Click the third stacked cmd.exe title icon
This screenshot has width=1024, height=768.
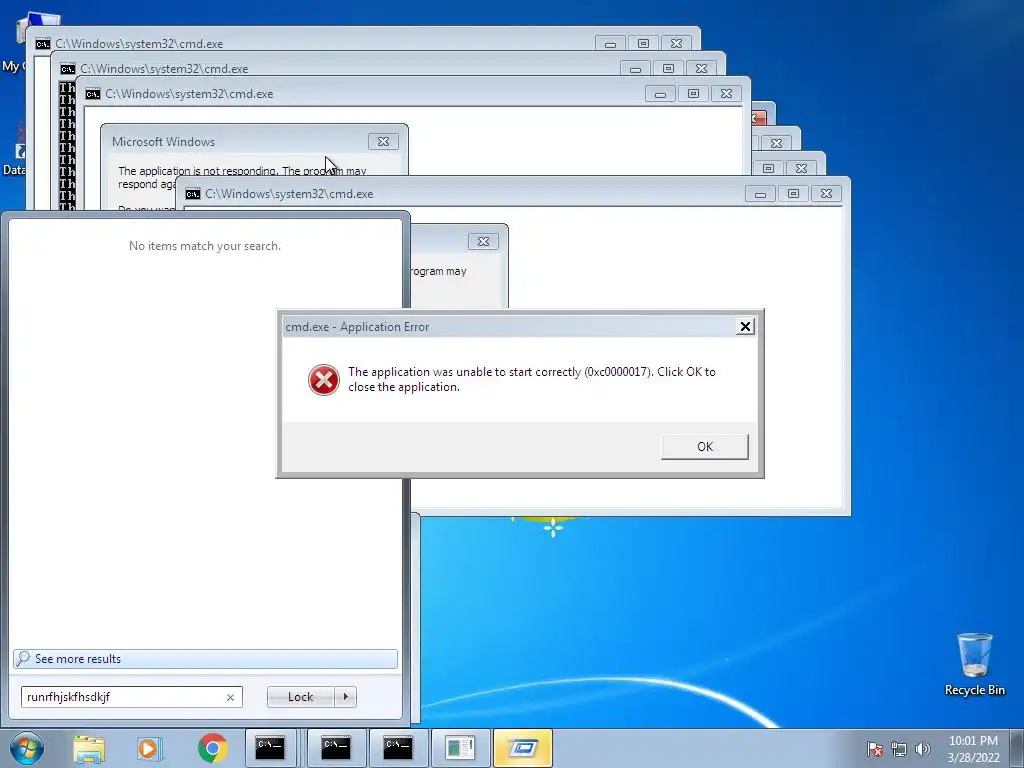point(93,94)
